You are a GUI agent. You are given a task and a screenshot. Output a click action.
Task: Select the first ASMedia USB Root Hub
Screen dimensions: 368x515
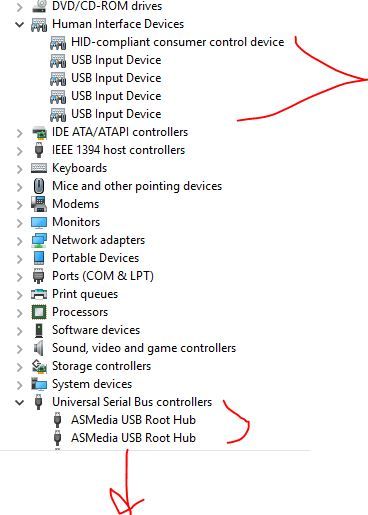click(x=133, y=420)
